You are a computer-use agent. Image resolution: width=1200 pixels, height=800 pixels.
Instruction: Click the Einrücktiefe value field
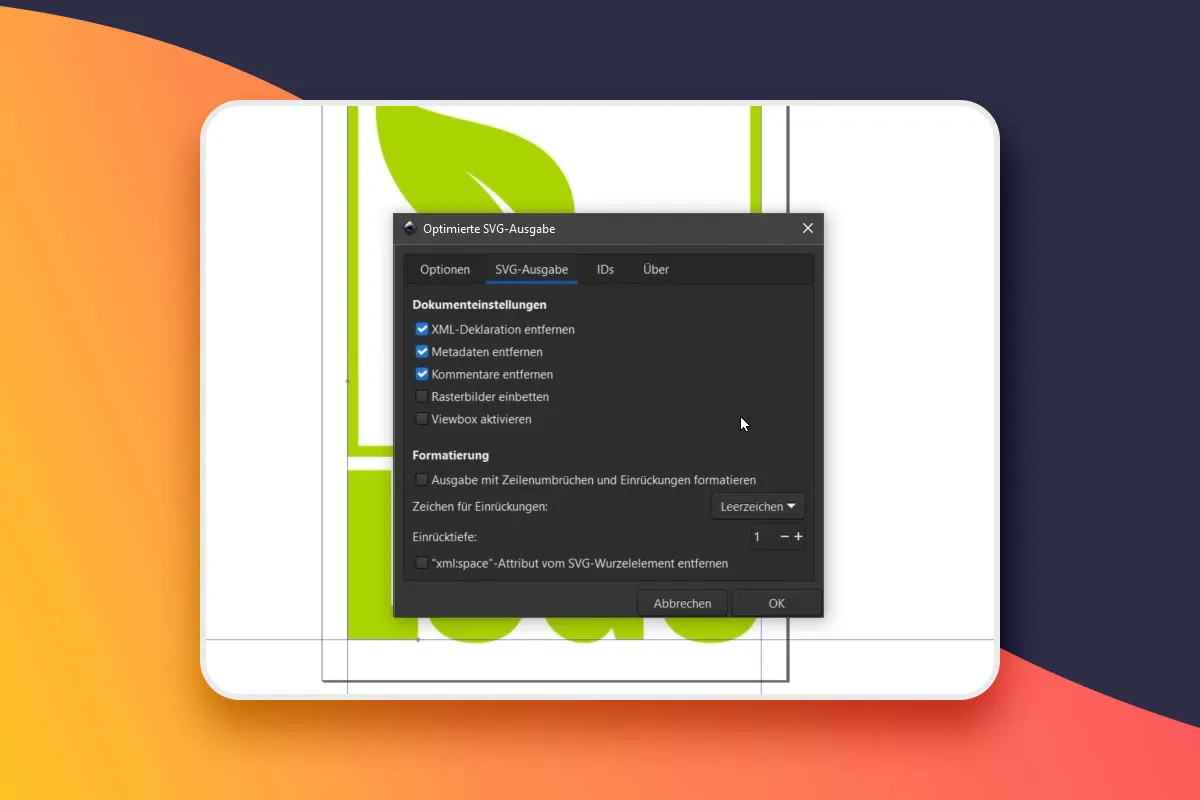click(764, 537)
